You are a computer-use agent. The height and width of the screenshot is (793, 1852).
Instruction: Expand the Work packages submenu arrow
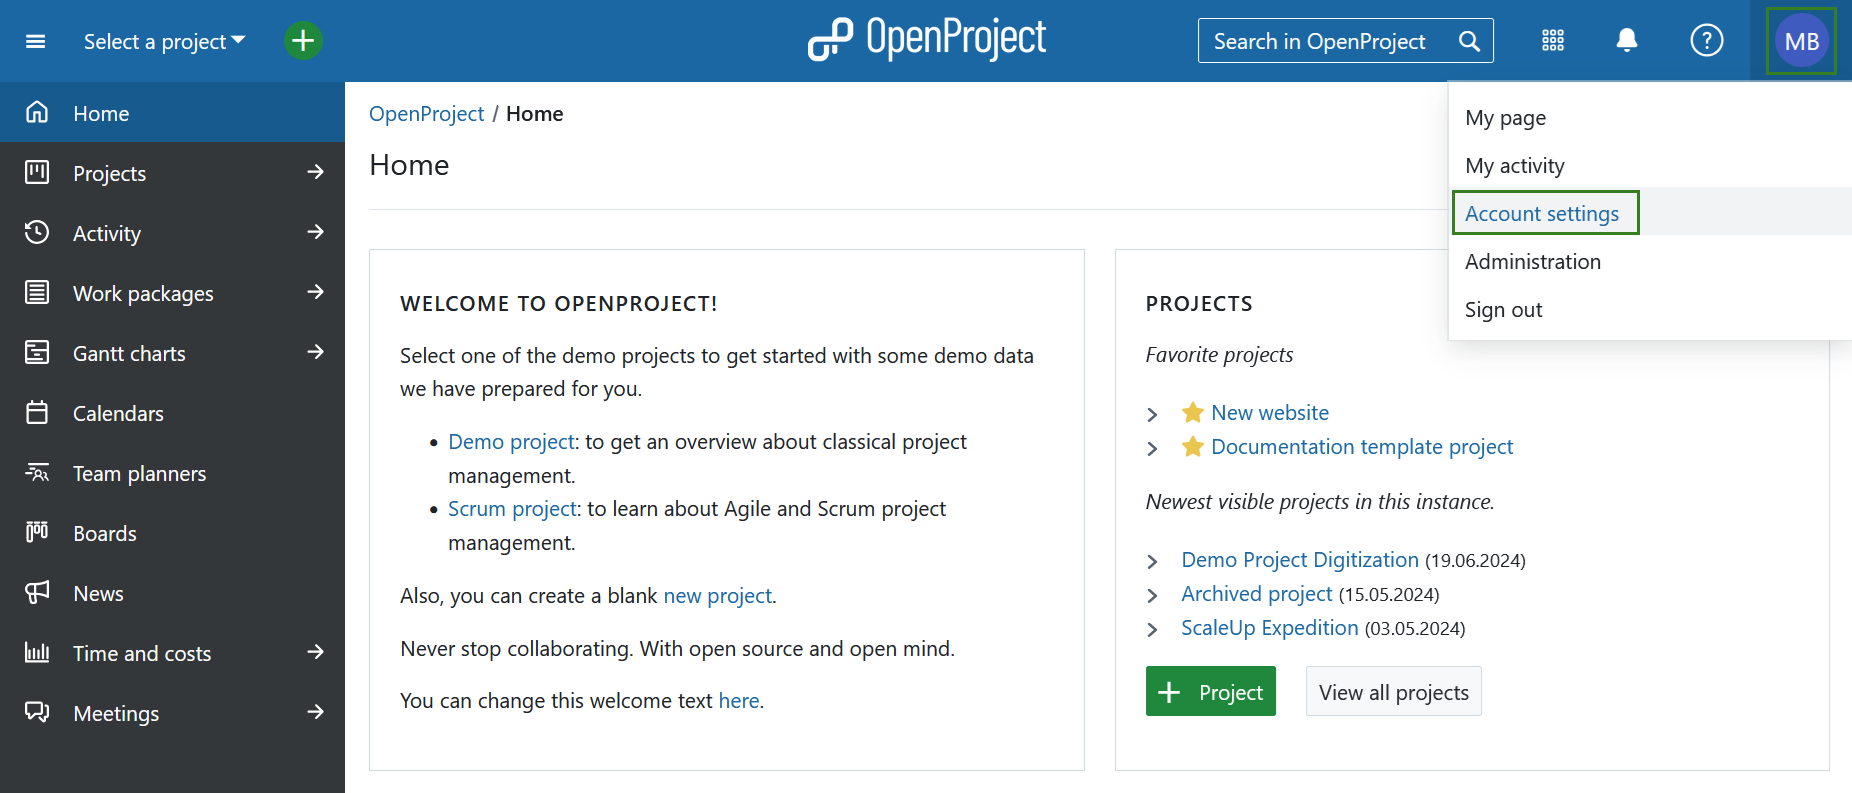point(316,292)
